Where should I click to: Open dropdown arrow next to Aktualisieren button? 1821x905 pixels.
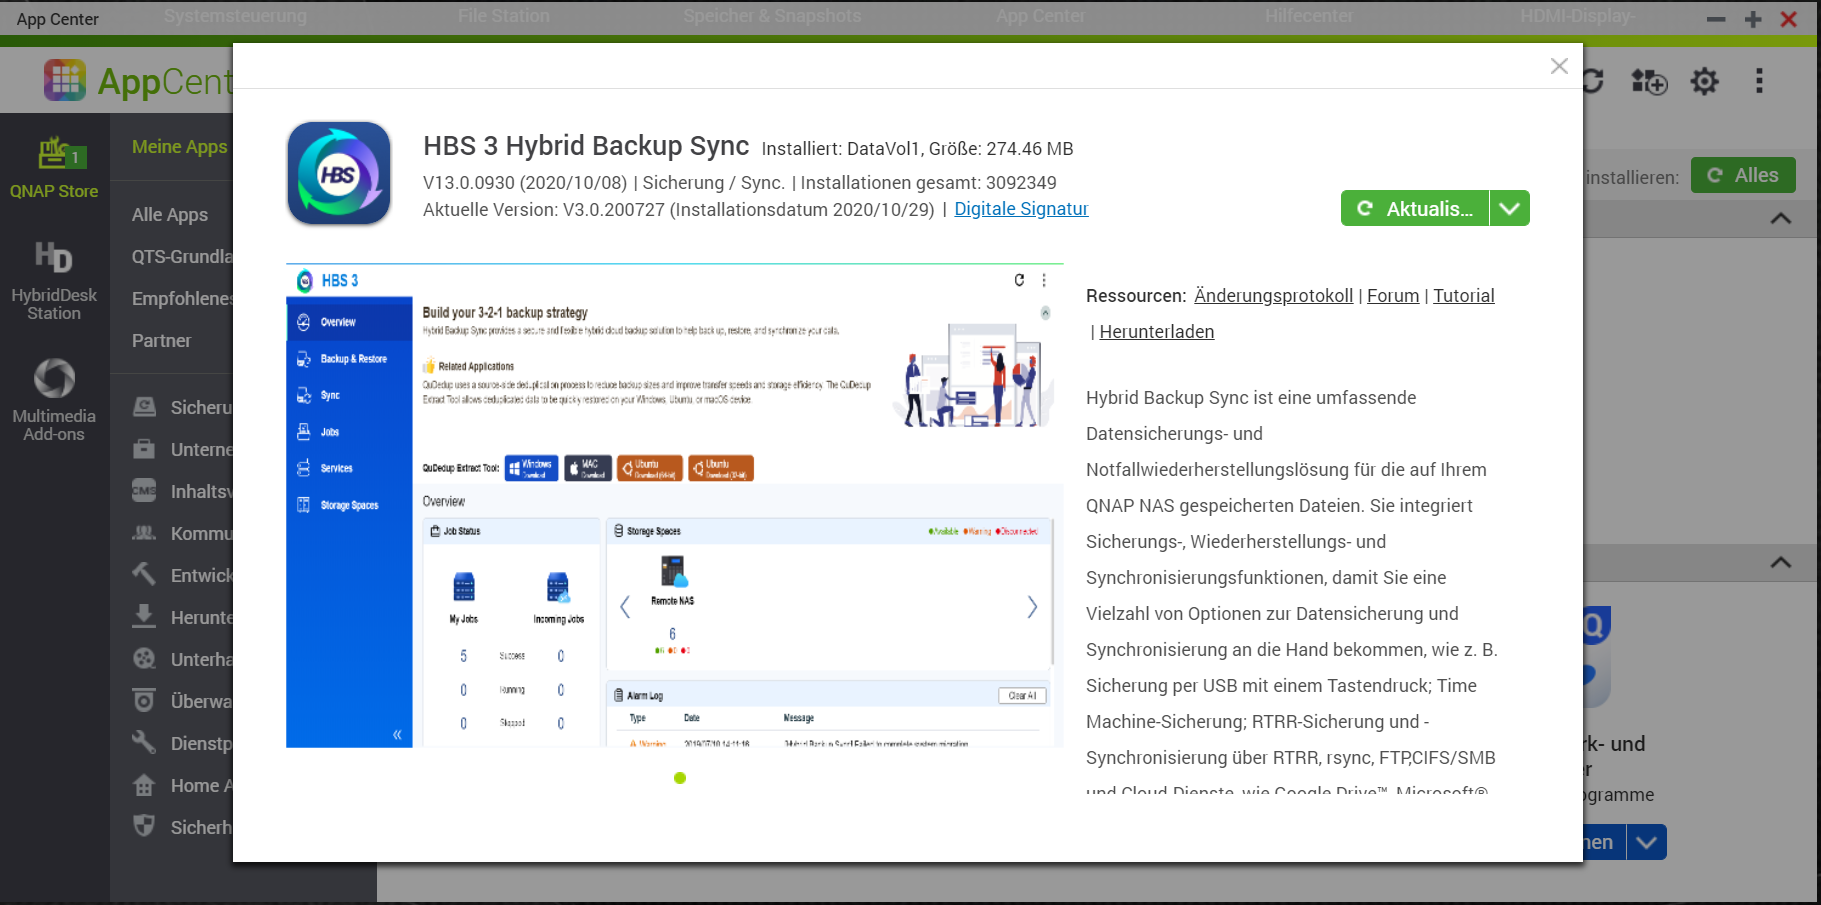point(1510,209)
